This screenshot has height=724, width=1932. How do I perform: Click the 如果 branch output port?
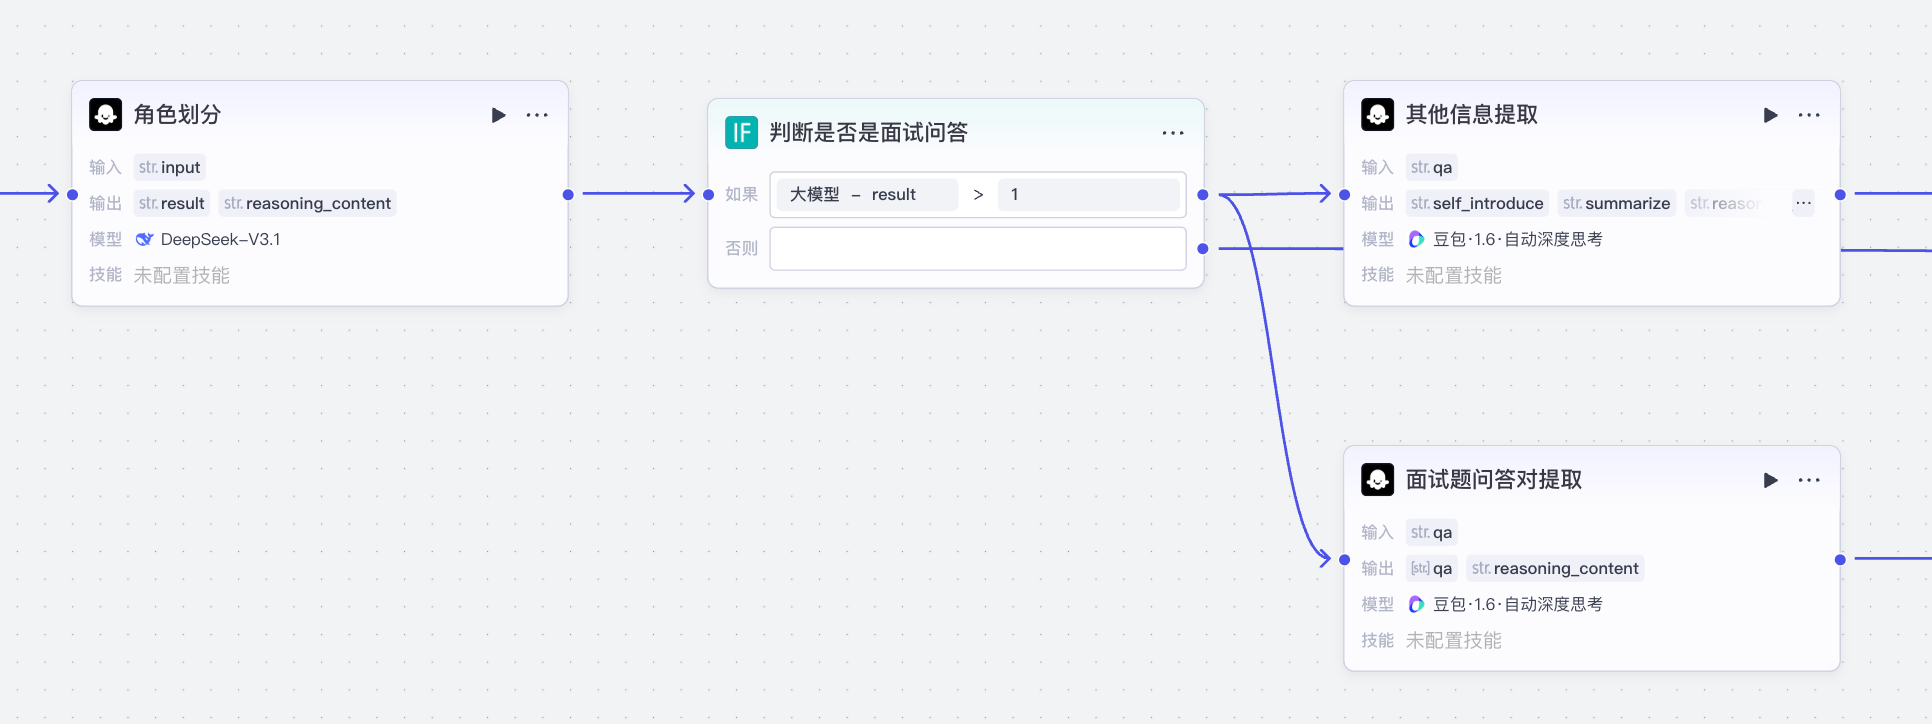coord(1202,195)
